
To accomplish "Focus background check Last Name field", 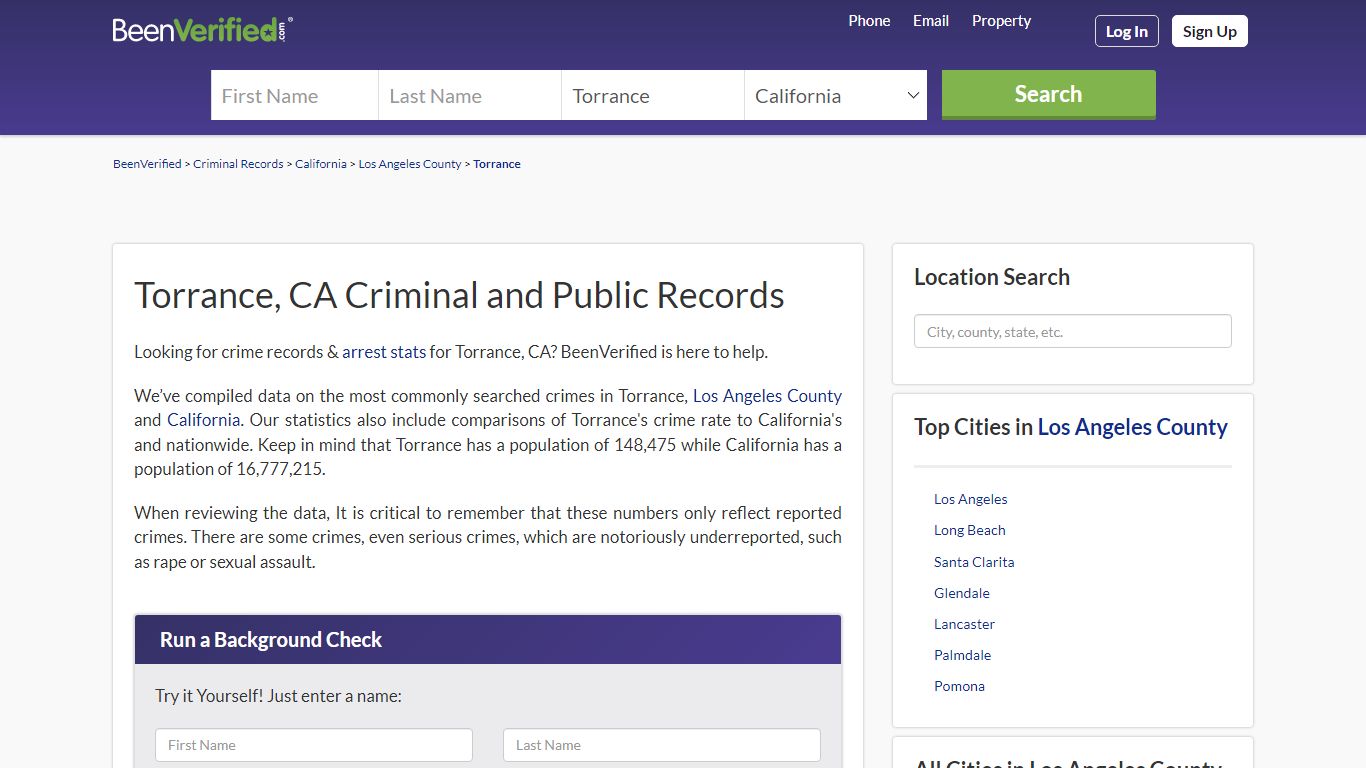I will [x=662, y=745].
